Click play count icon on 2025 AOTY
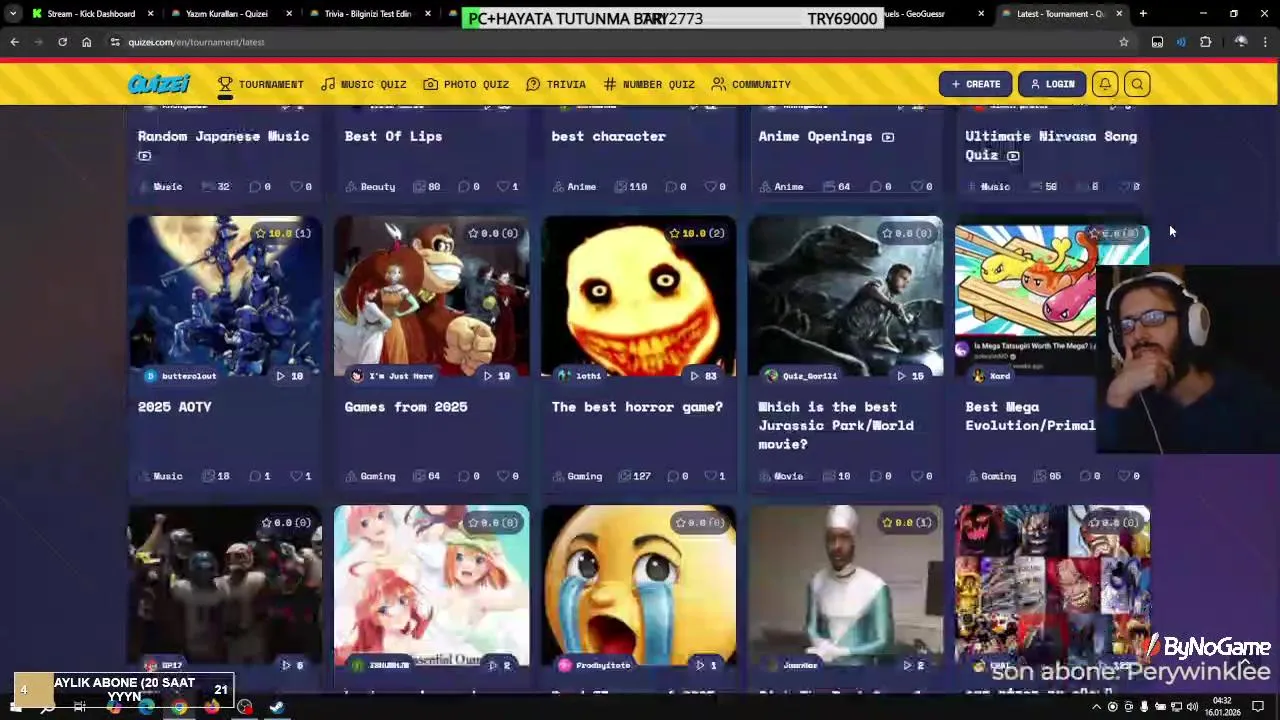The image size is (1280, 720). (281, 376)
